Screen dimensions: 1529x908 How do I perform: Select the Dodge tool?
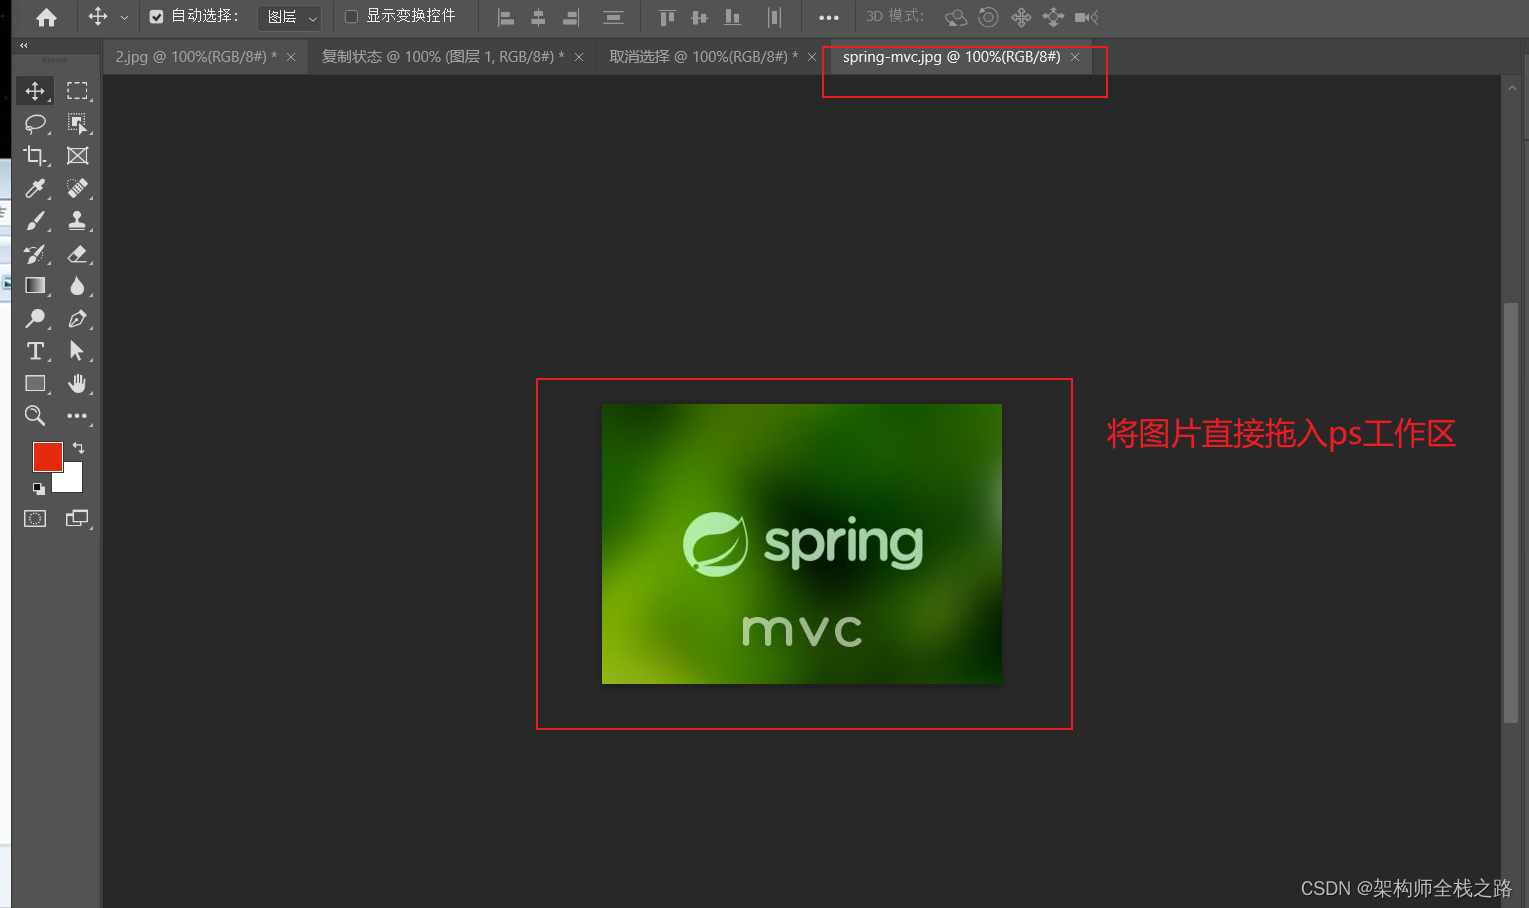pyautogui.click(x=35, y=319)
